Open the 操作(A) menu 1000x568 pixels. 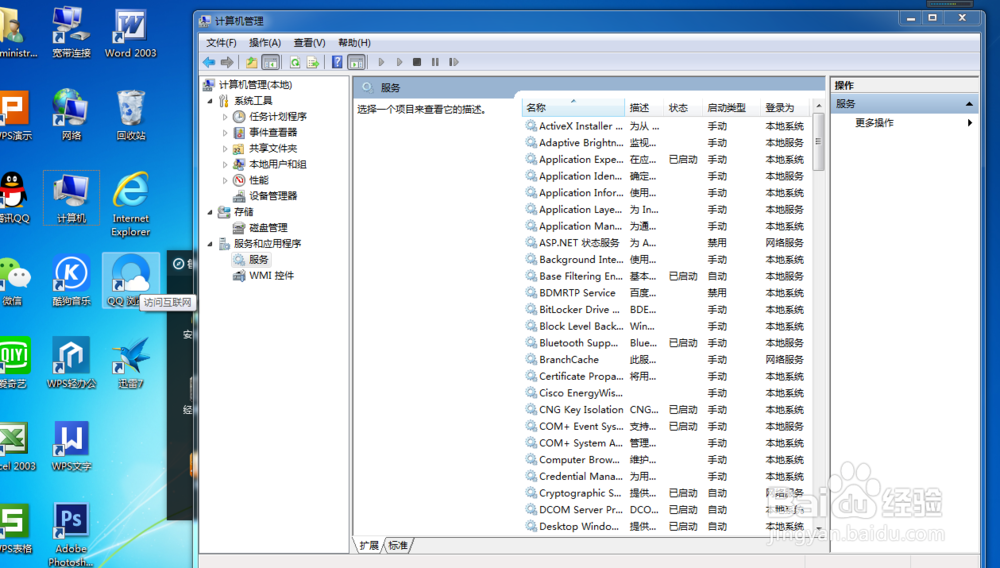(265, 43)
